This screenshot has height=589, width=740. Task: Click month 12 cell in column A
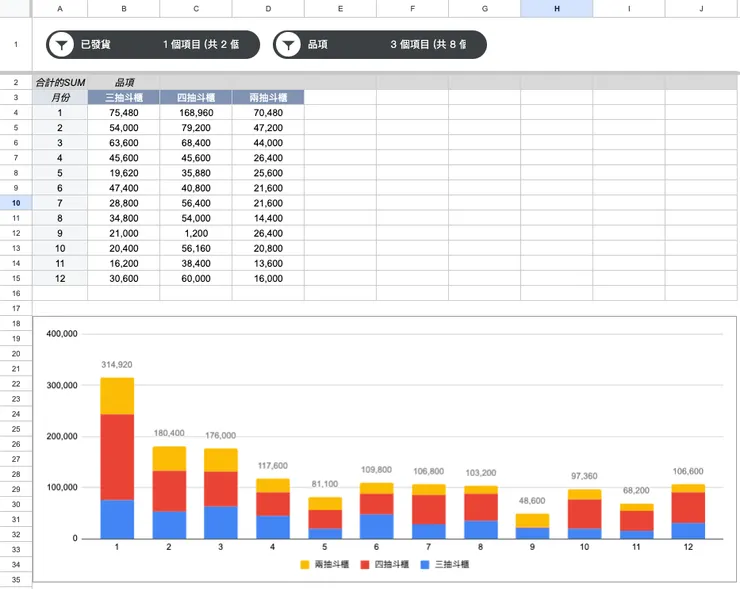click(60, 279)
